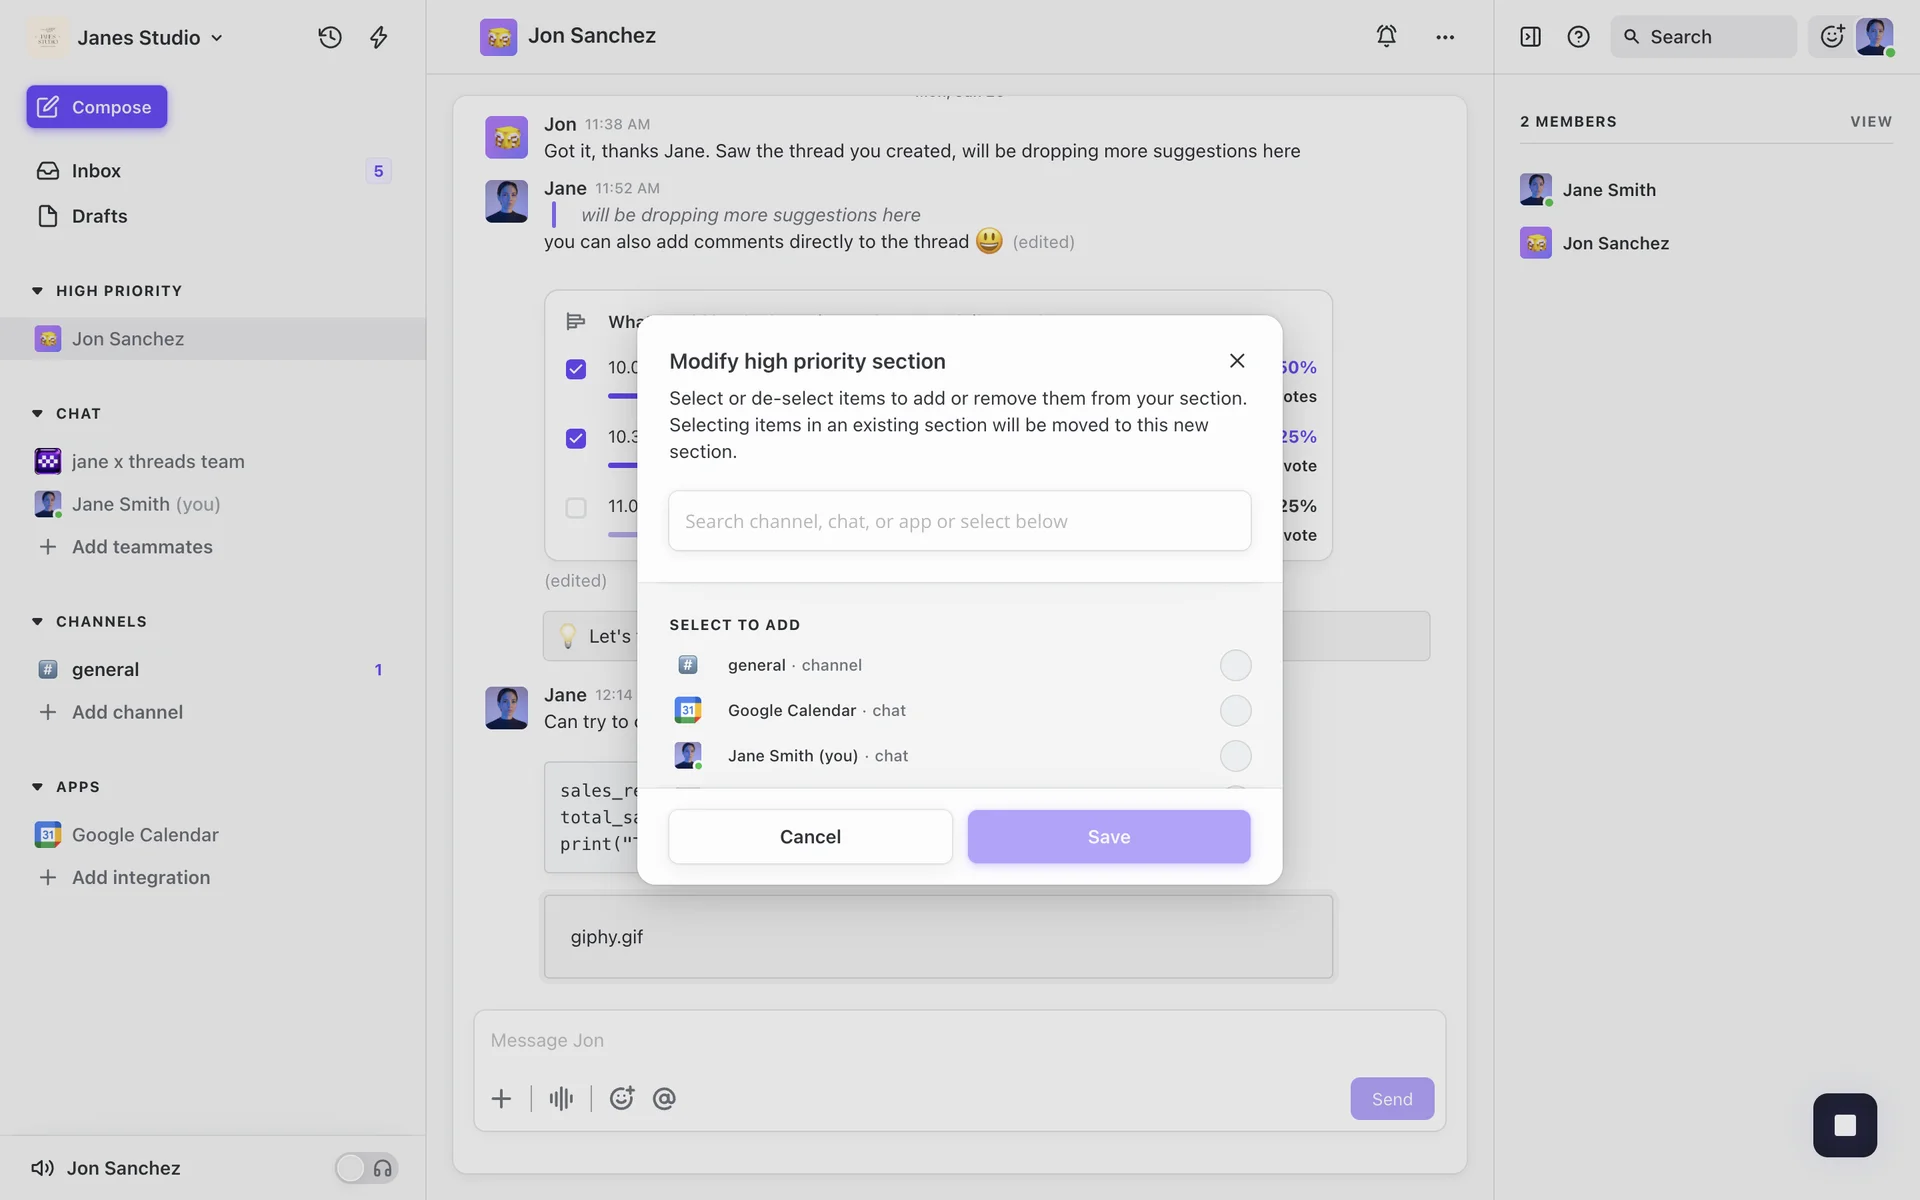Open the three-dot more options menu

[1445, 37]
